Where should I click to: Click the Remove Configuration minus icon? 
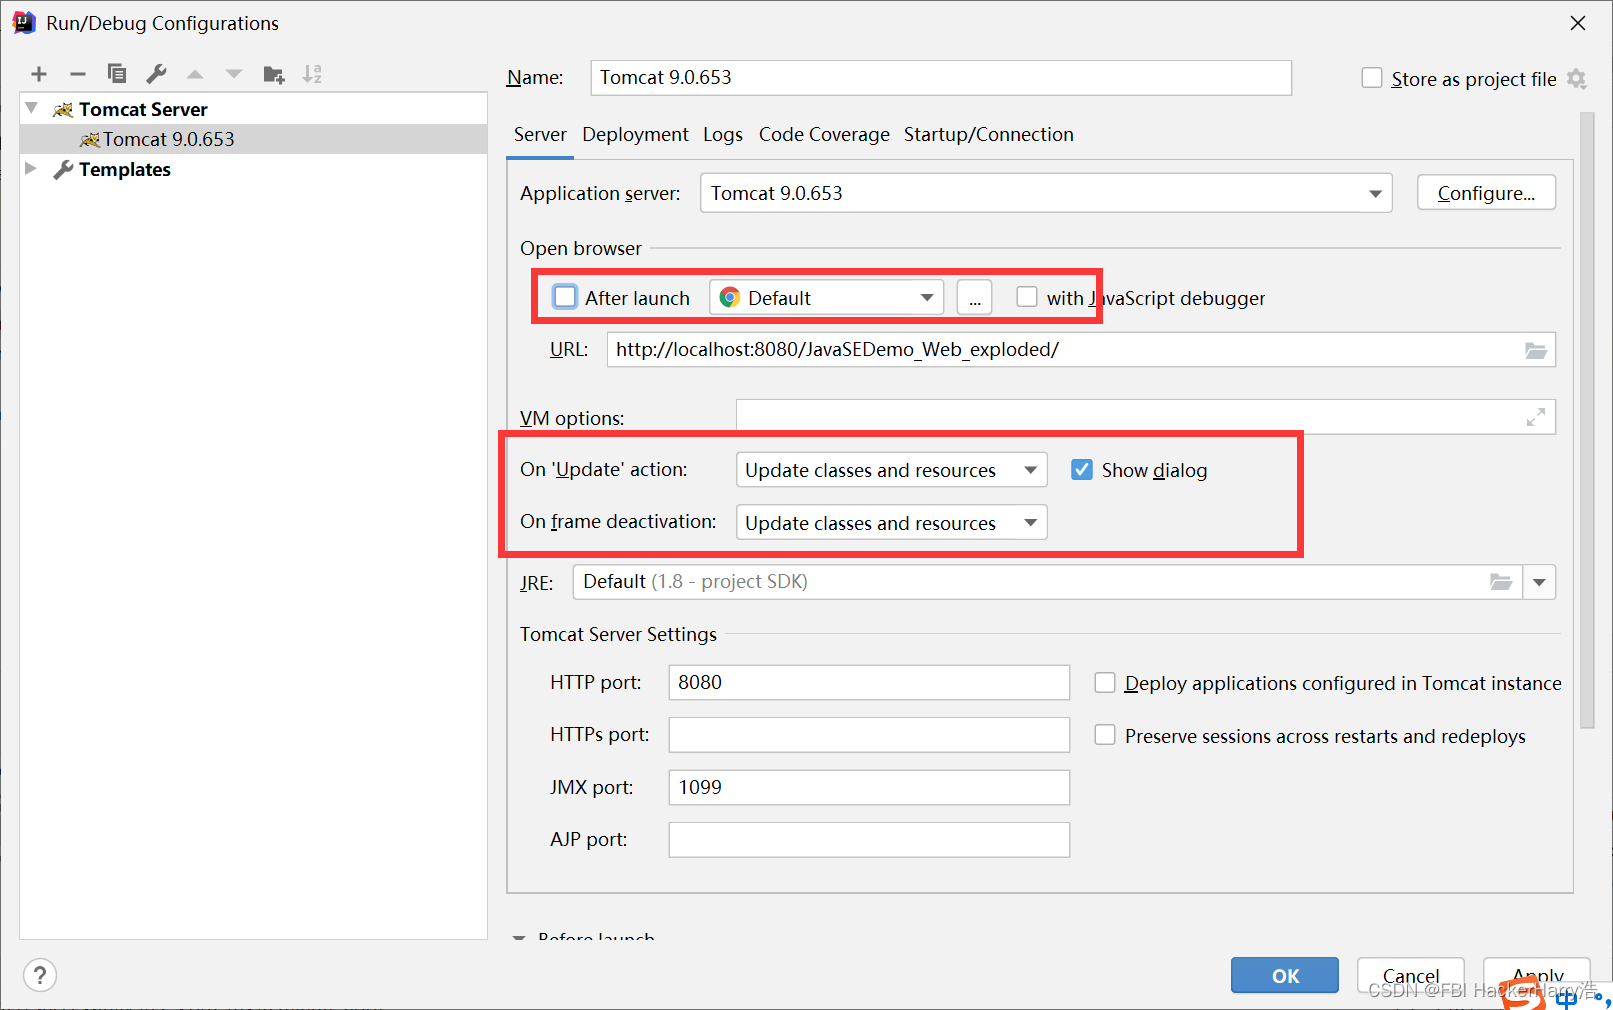78,74
